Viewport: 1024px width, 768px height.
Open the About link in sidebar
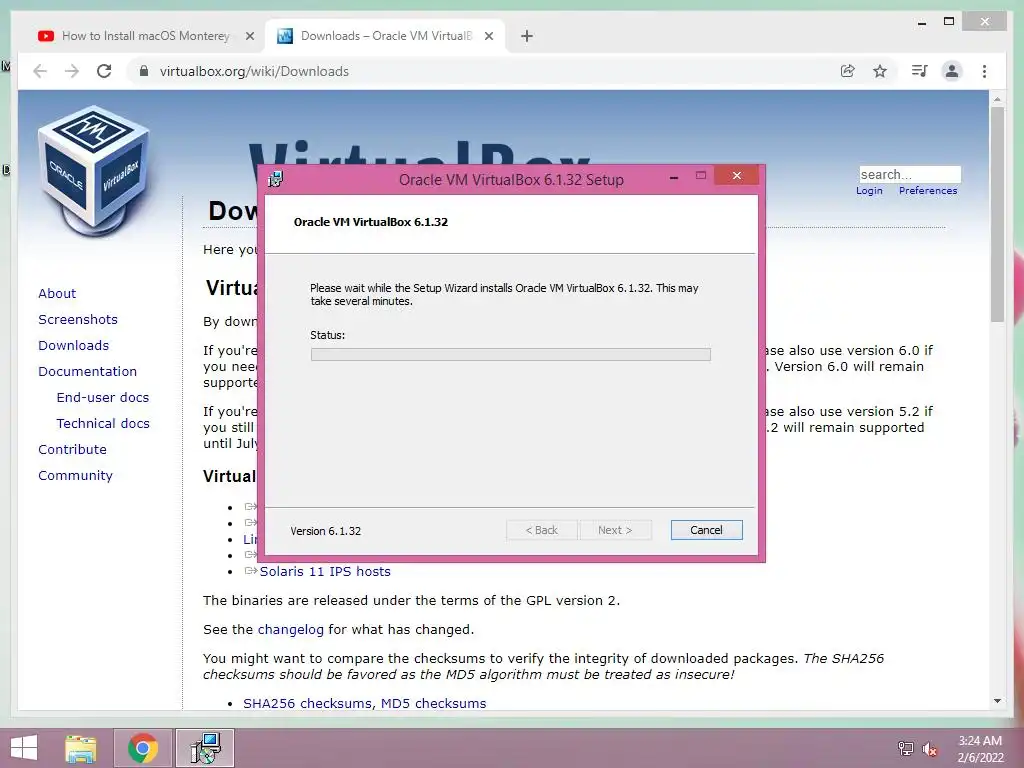pos(57,293)
